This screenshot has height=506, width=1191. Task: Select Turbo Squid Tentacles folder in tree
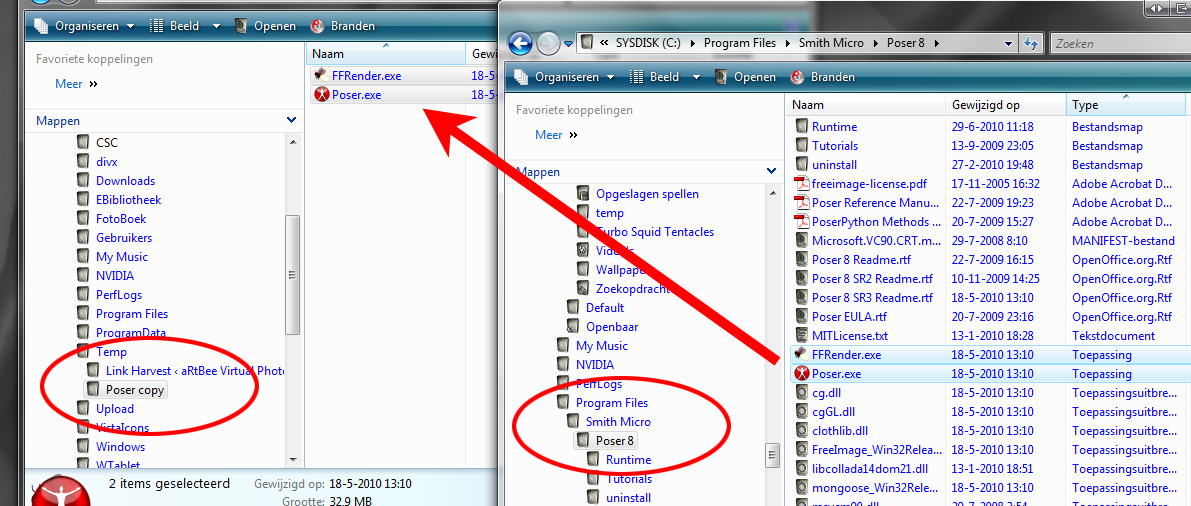click(x=655, y=232)
